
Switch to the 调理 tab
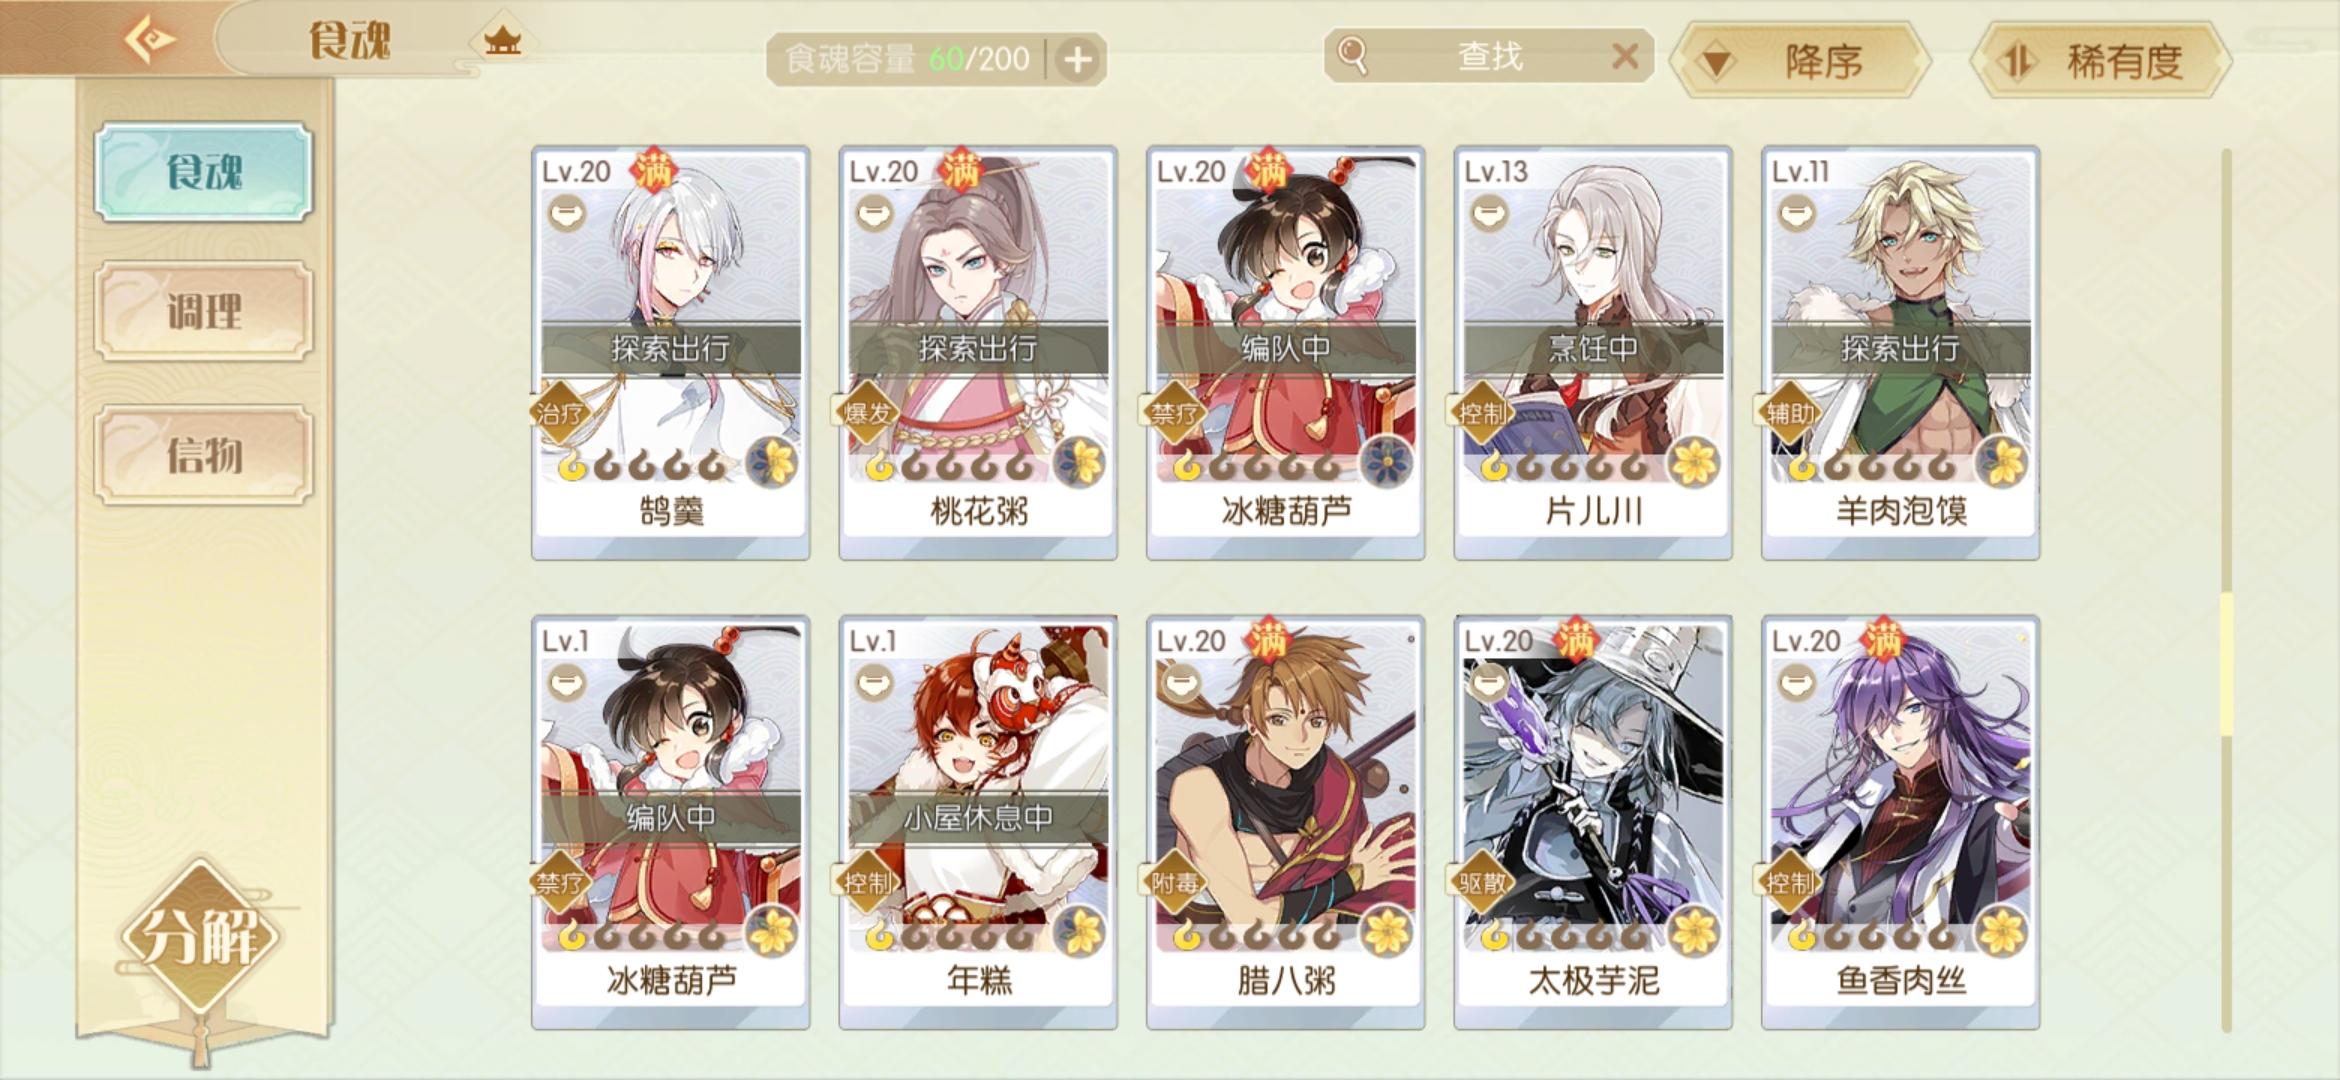[x=204, y=311]
